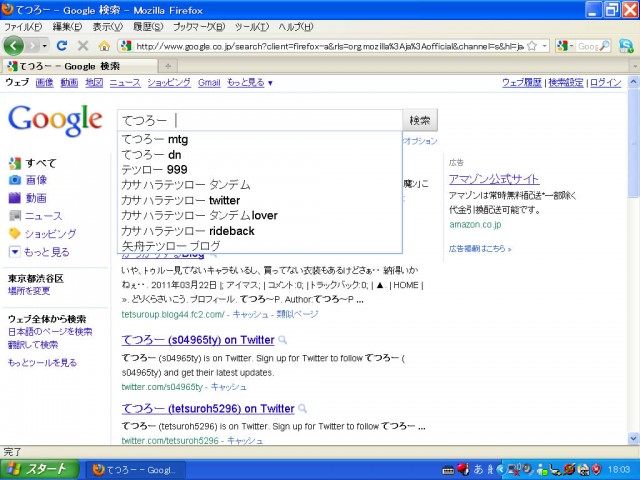Select suggestion てつろー mtg
The image size is (640, 480).
[261, 140]
